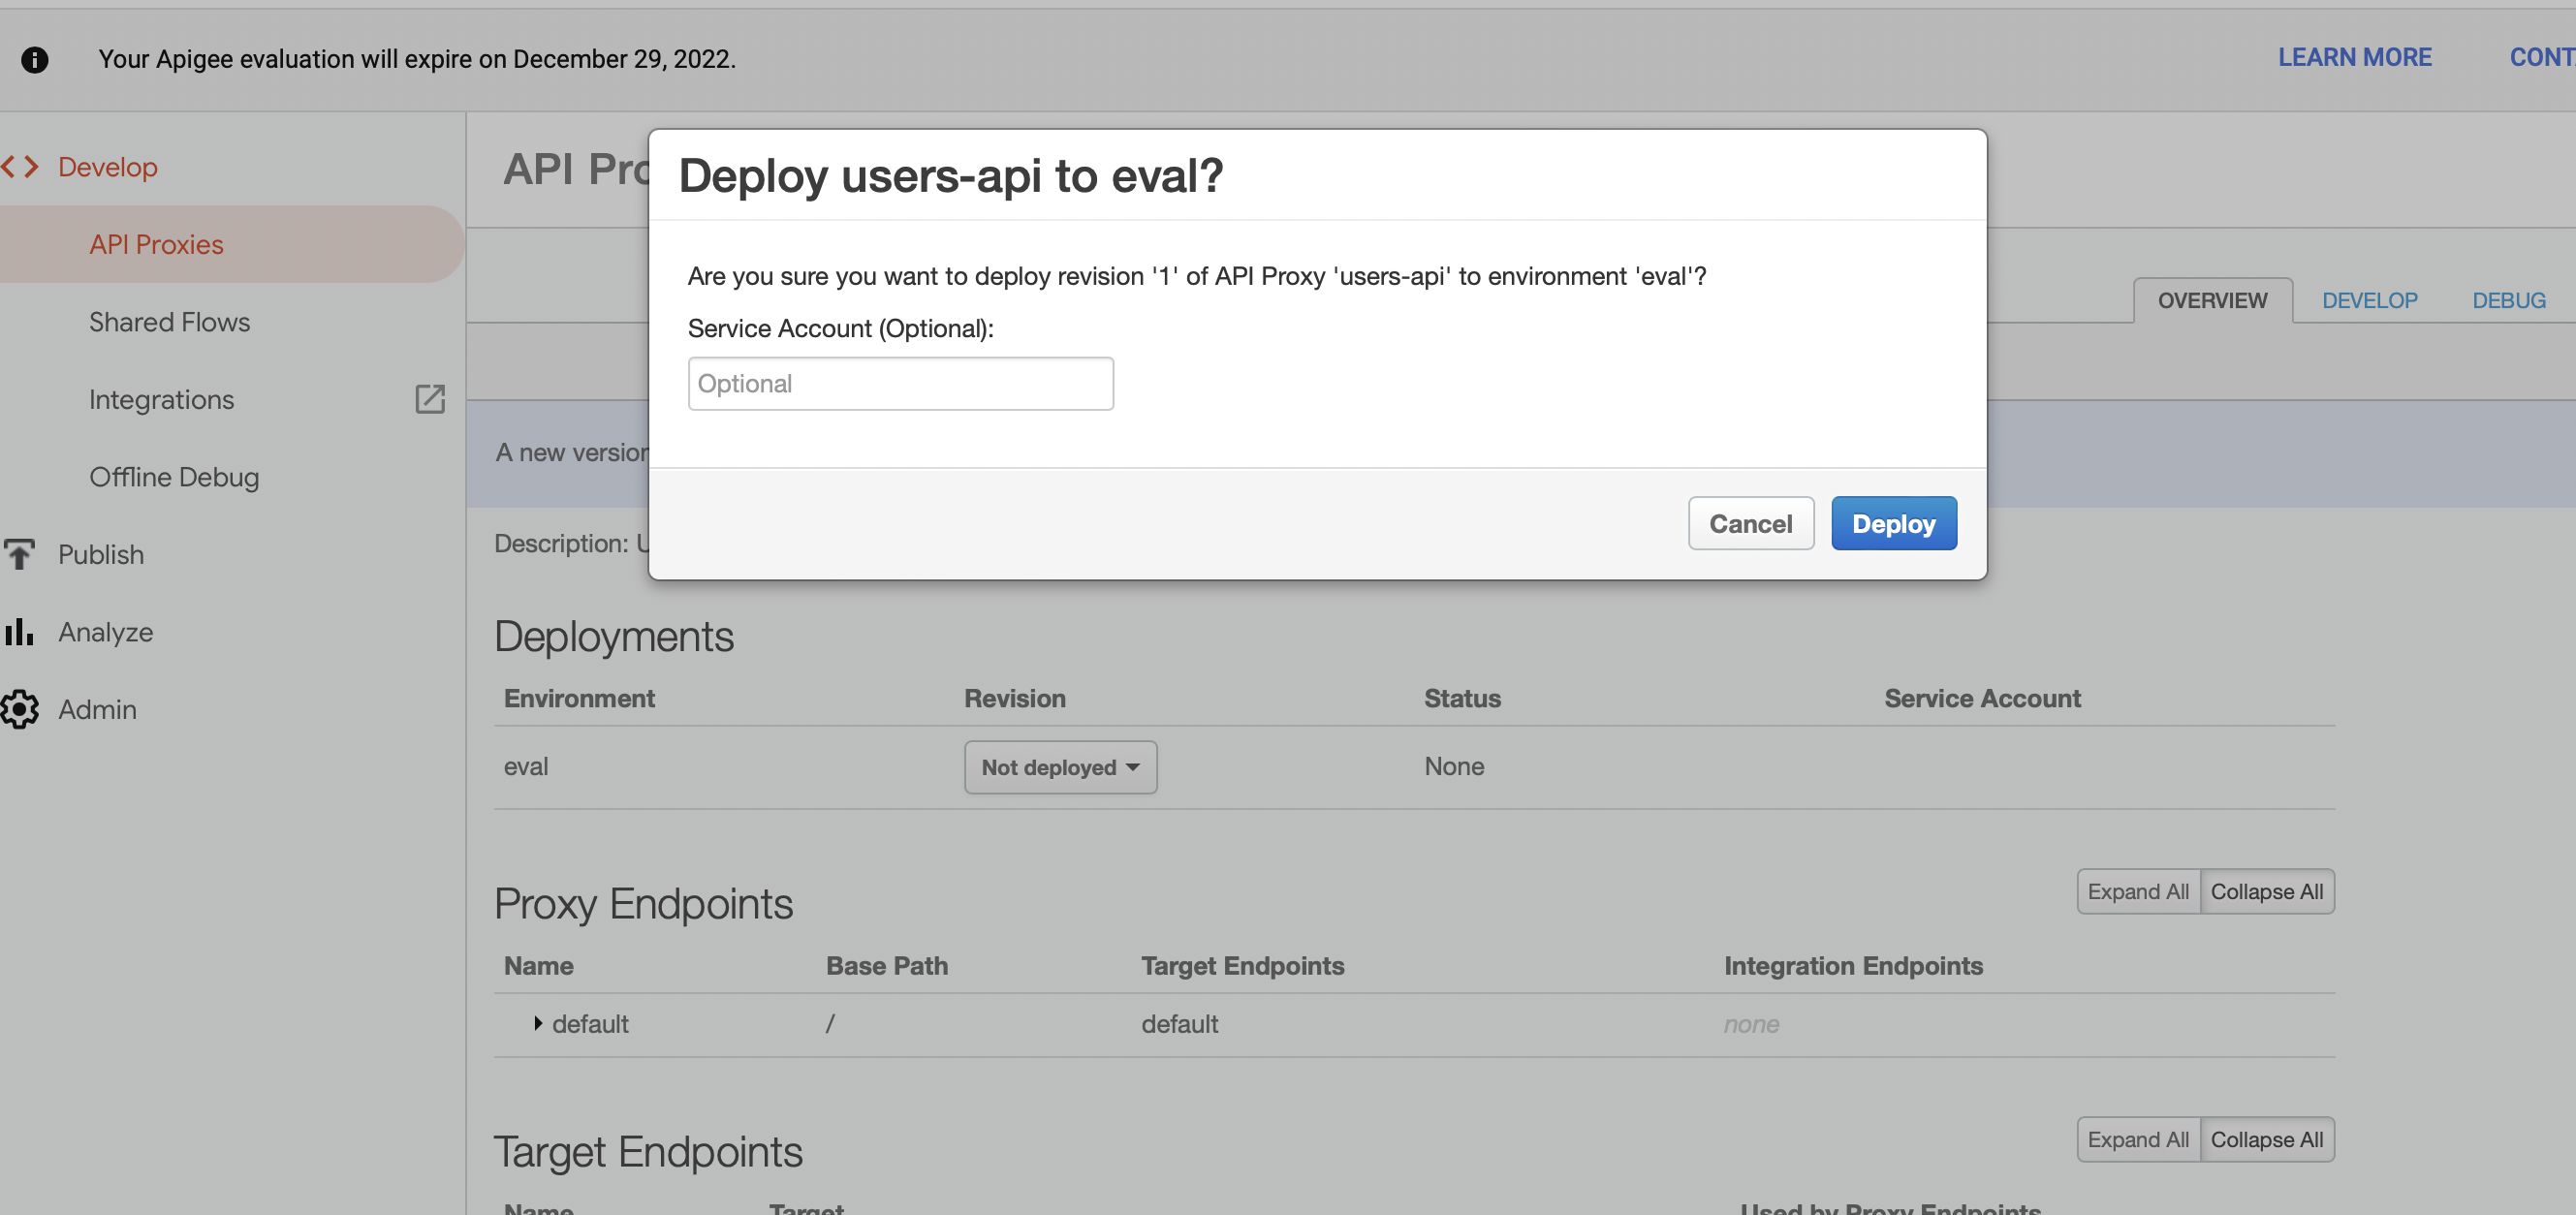This screenshot has height=1215, width=2576.
Task: Click Collapse All for Target Endpoints
Action: click(2267, 1139)
